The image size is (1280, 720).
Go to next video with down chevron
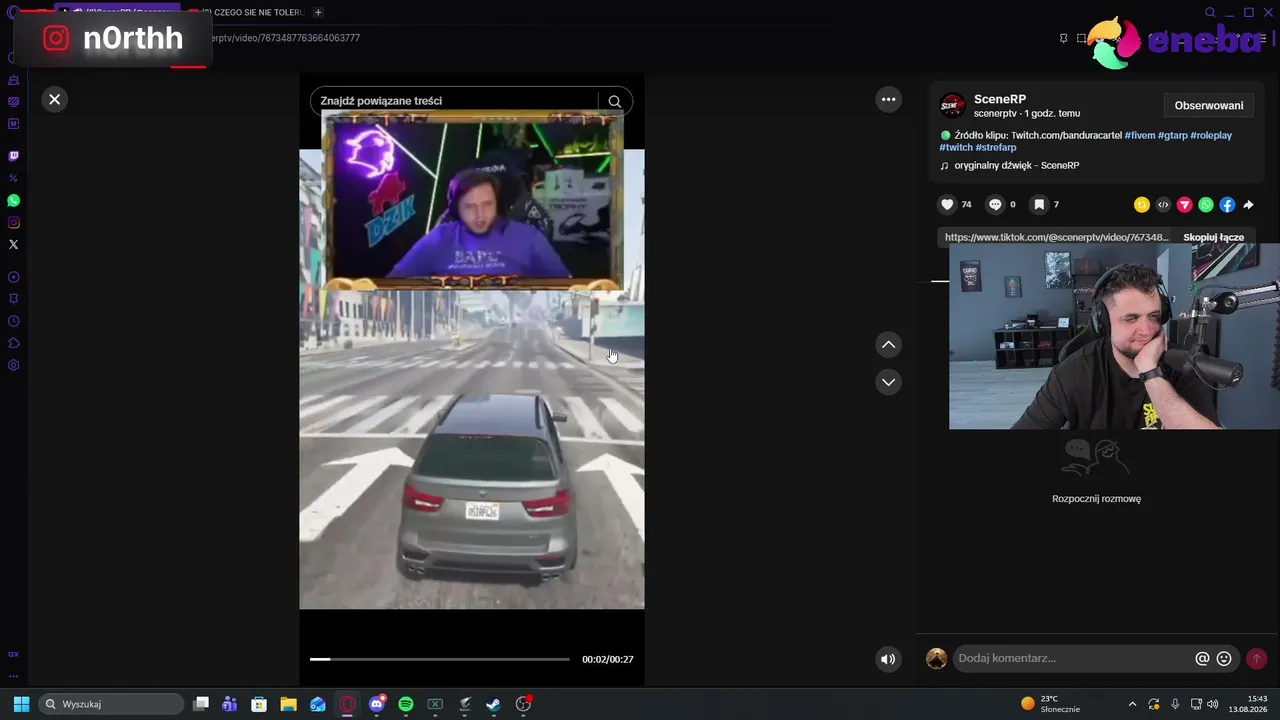tap(888, 382)
